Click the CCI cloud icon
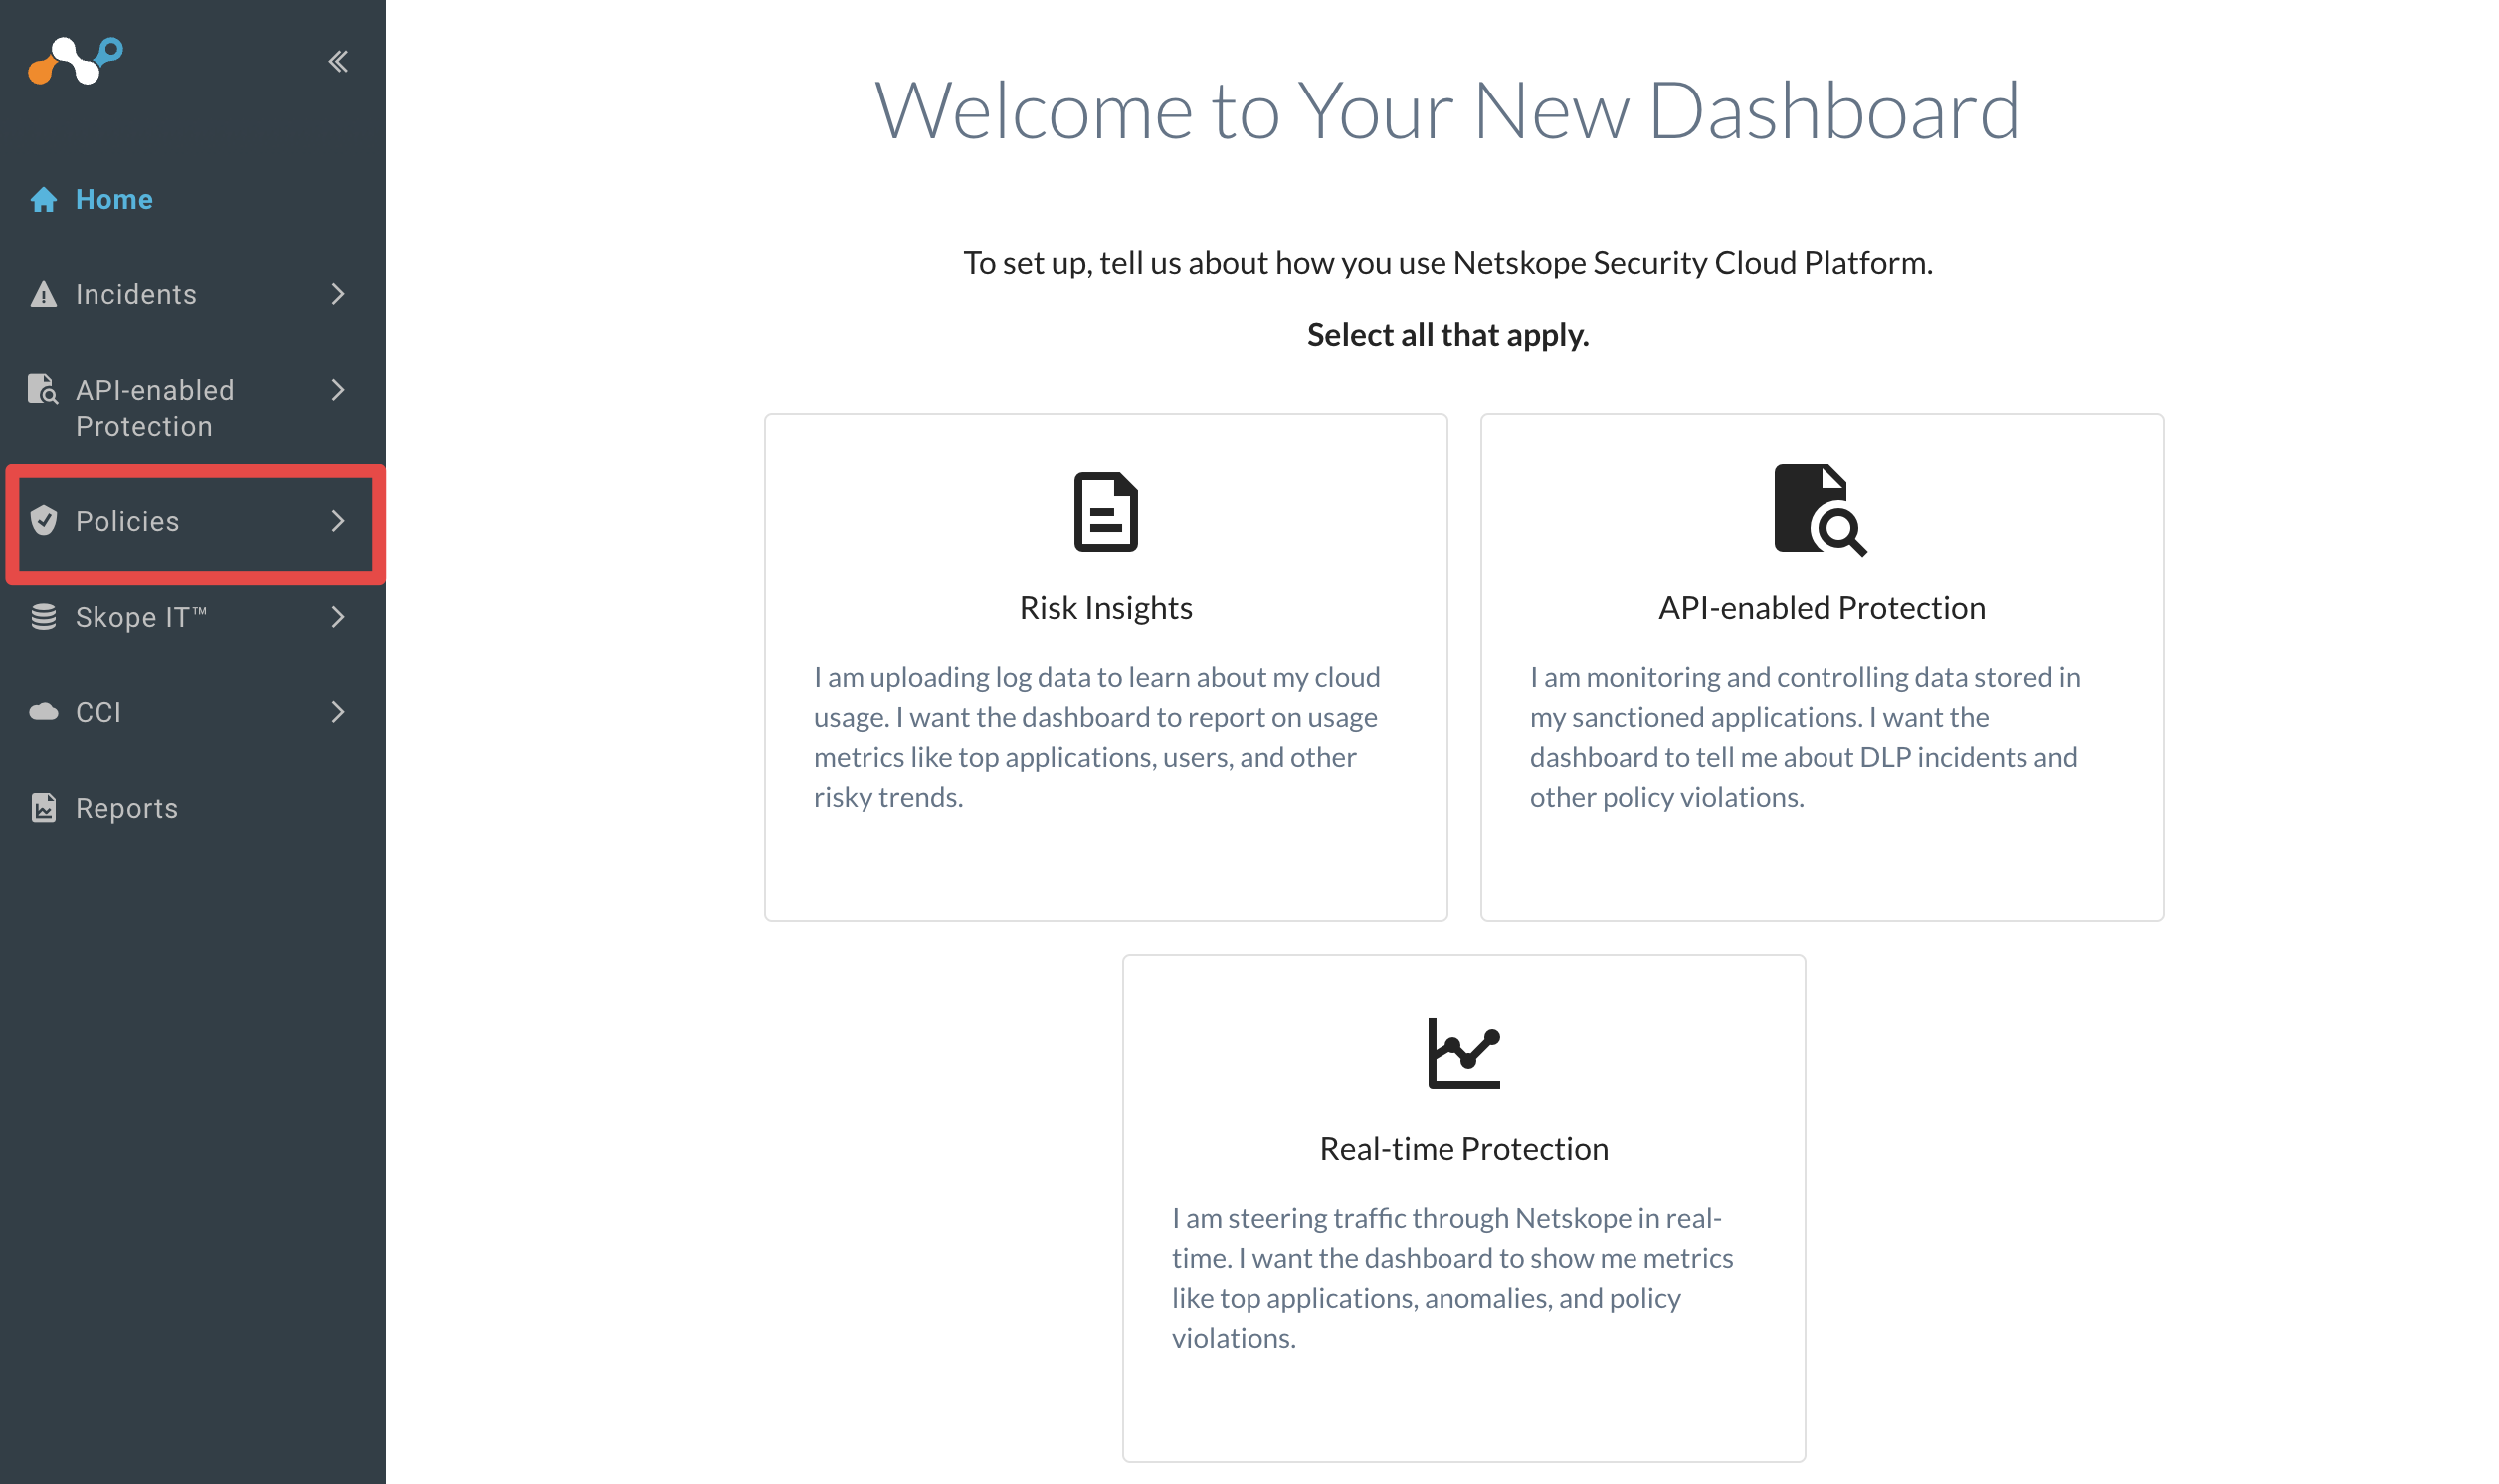 point(43,711)
